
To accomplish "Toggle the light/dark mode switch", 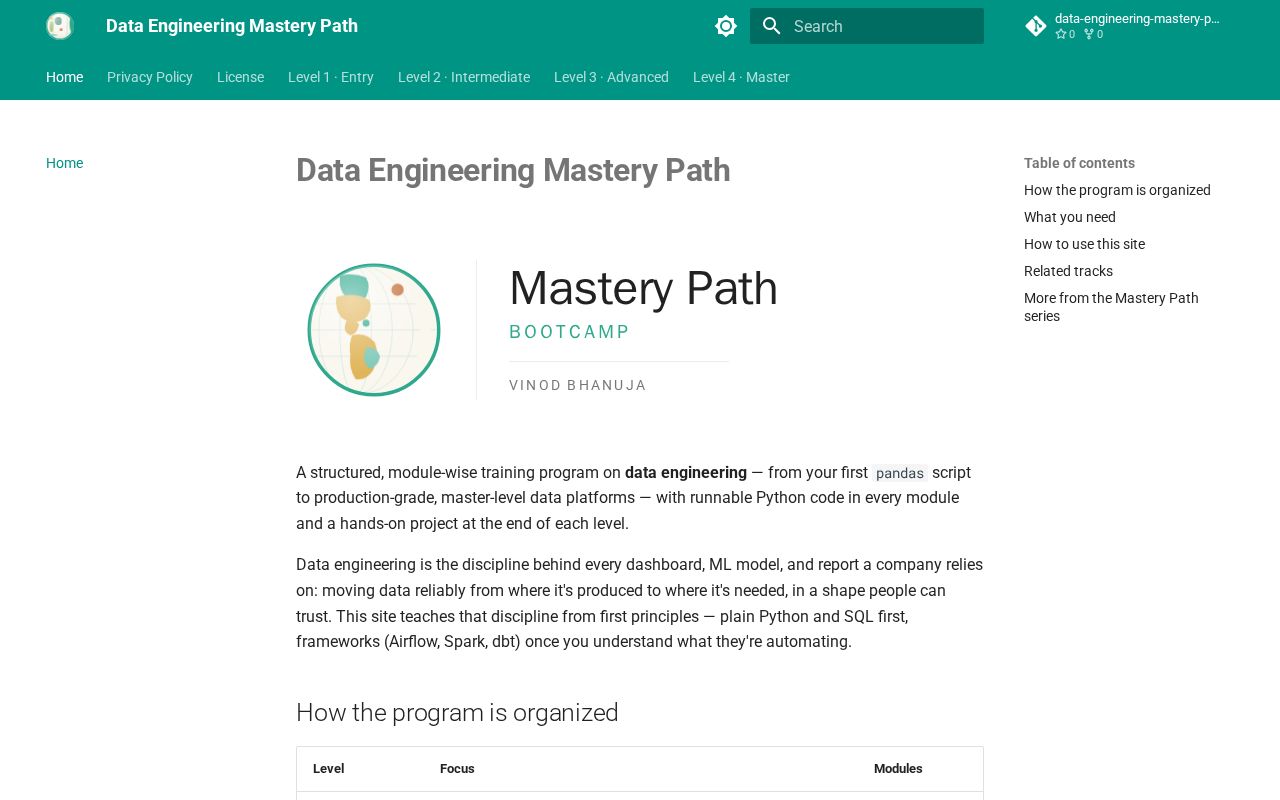I will pyautogui.click(x=726, y=26).
